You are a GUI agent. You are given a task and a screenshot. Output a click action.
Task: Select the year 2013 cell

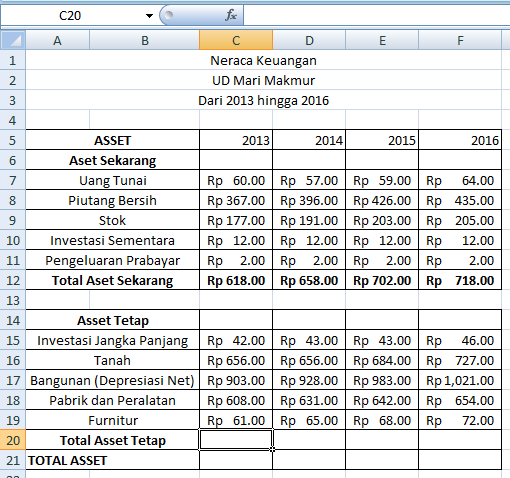click(236, 140)
